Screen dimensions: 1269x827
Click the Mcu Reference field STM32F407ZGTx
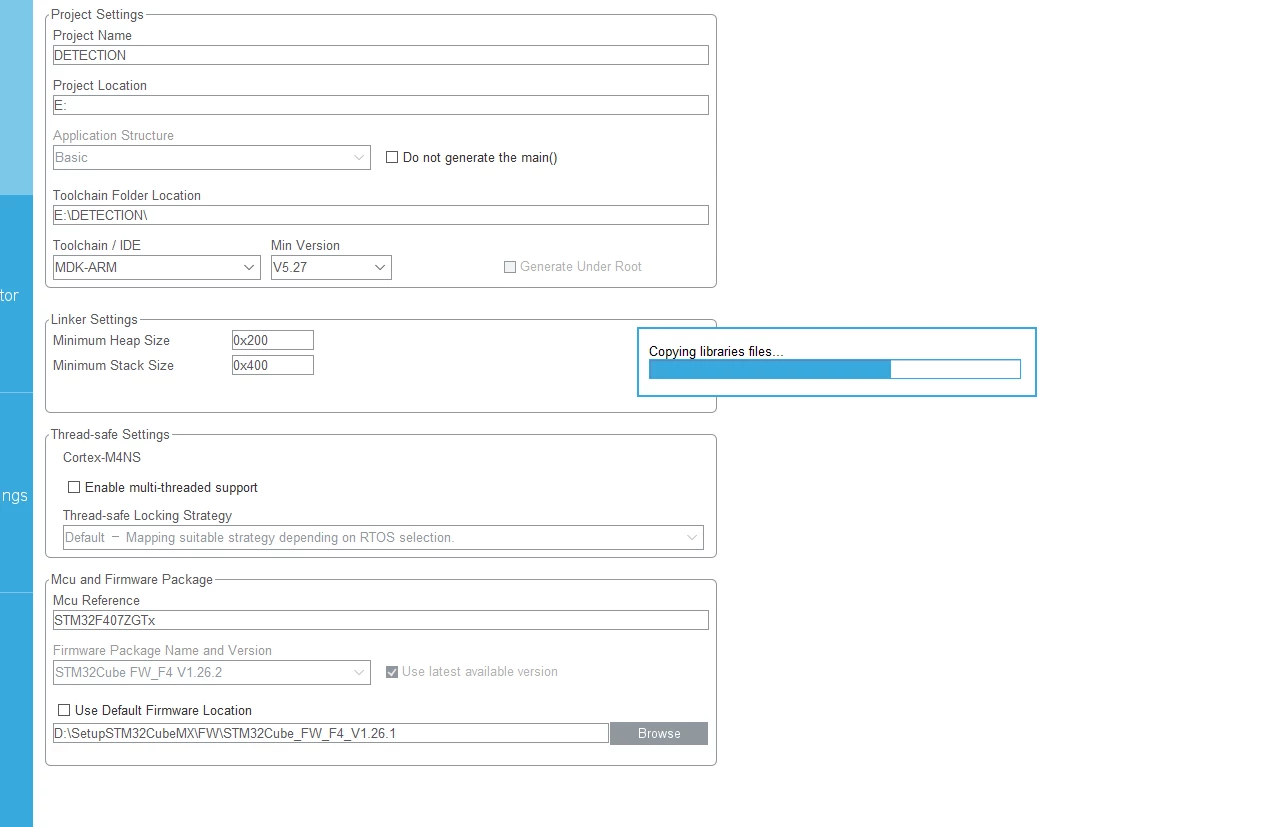coord(380,620)
